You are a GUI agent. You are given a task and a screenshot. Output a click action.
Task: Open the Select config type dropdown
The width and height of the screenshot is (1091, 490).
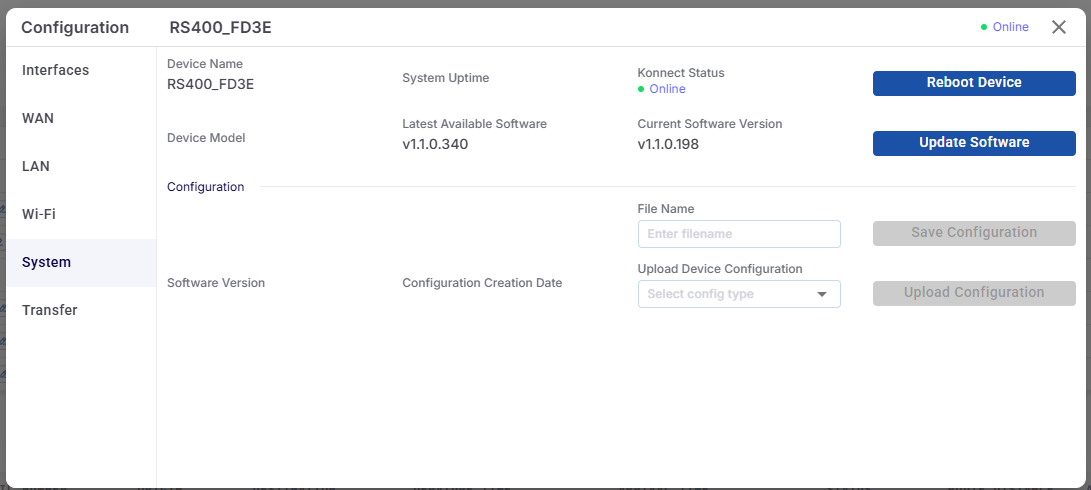[728, 294]
